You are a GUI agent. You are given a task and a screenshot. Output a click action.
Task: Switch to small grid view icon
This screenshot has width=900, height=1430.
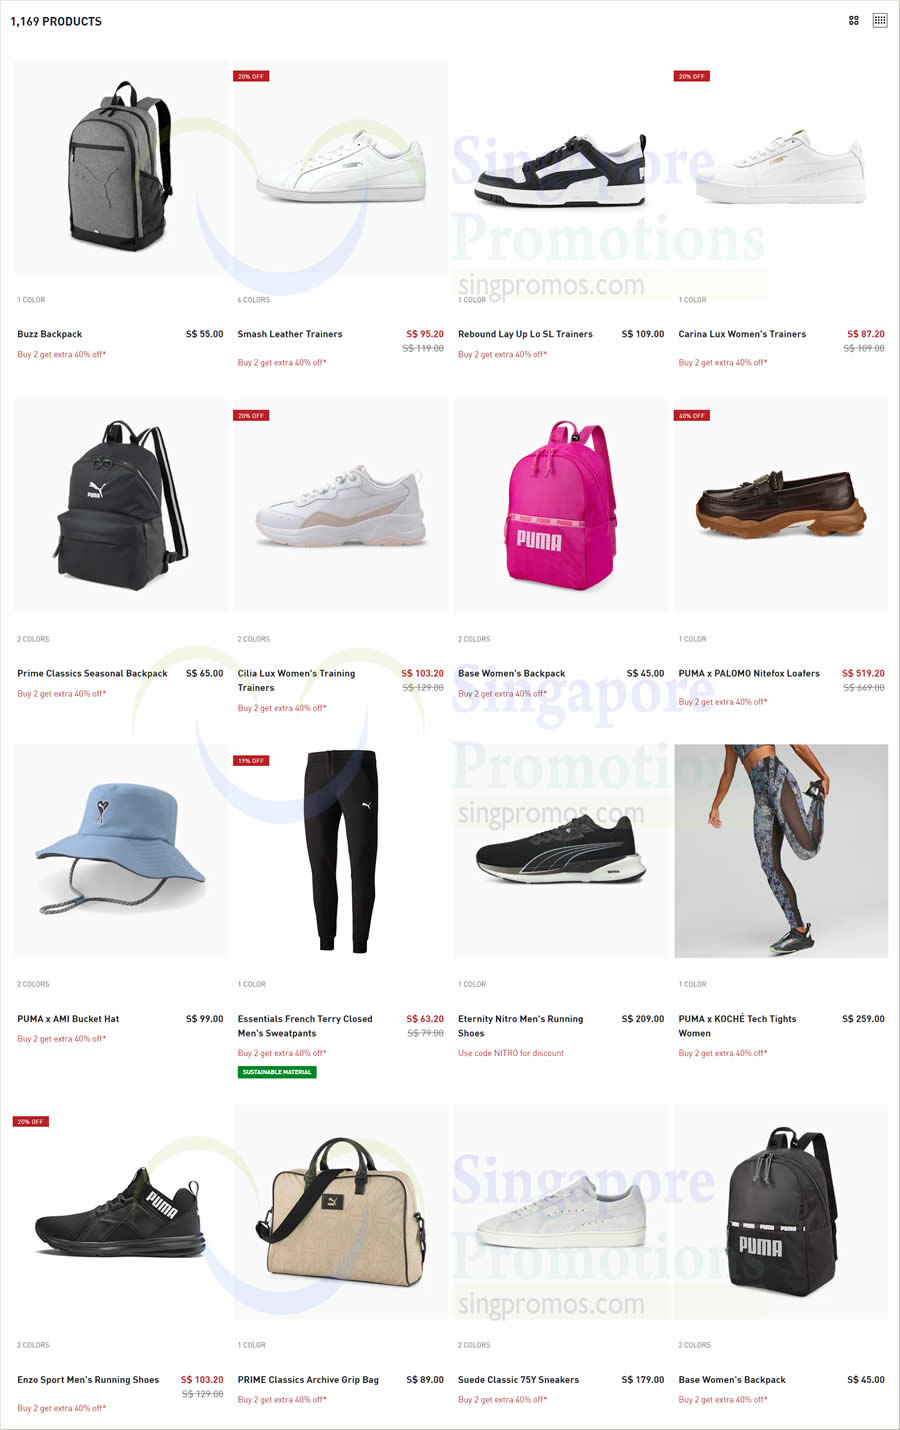(880, 20)
